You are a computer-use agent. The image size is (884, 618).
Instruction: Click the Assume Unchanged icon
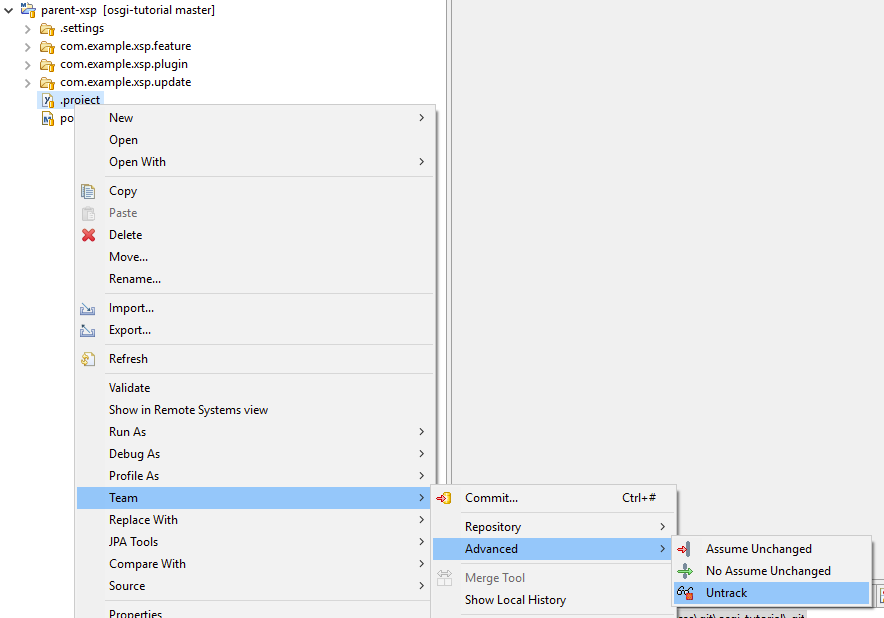tap(685, 549)
